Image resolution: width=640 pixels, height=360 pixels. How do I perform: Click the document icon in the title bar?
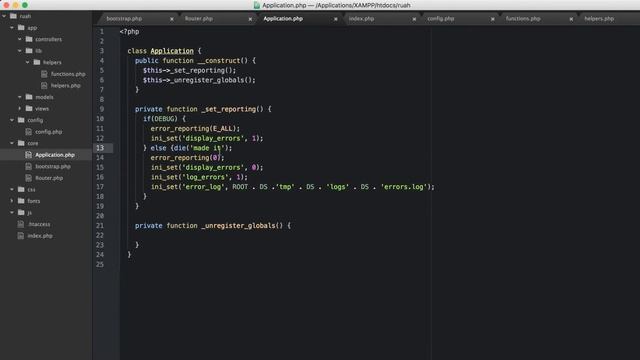pos(257,5)
